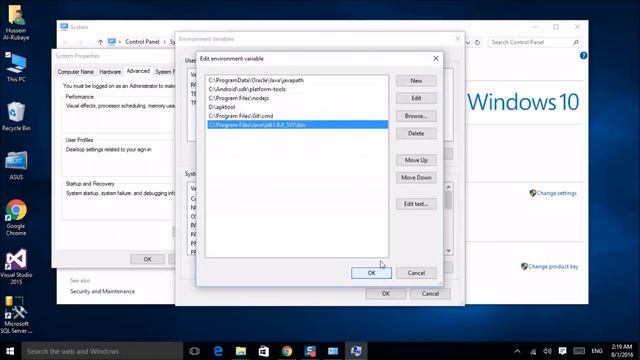This screenshot has width=640, height=360.
Task: Click the Edit button for the selected path
Action: [416, 98]
